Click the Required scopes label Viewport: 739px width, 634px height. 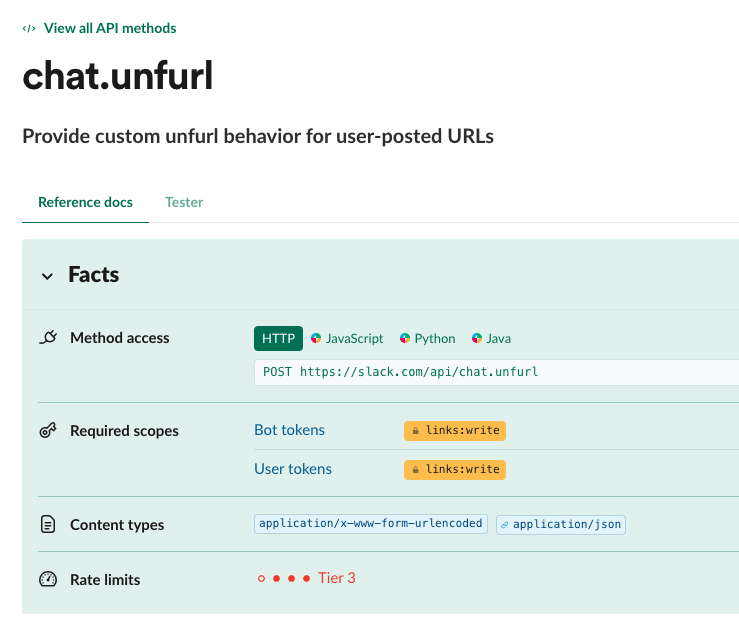point(124,431)
